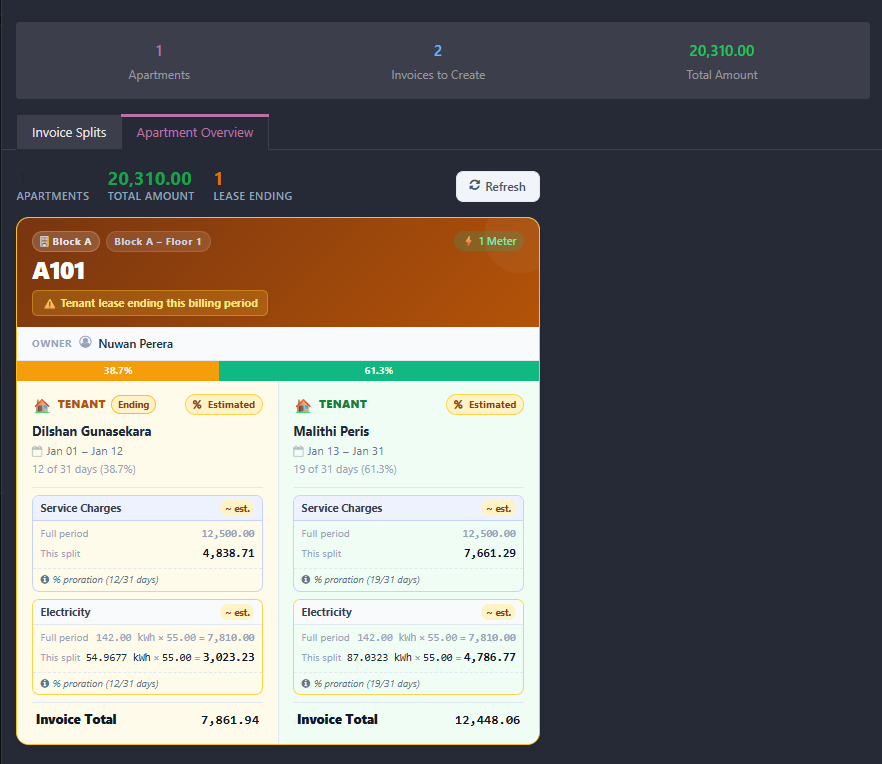Click est. tag in Malithi's Service Charges
882x764 pixels.
pyautogui.click(x=498, y=509)
